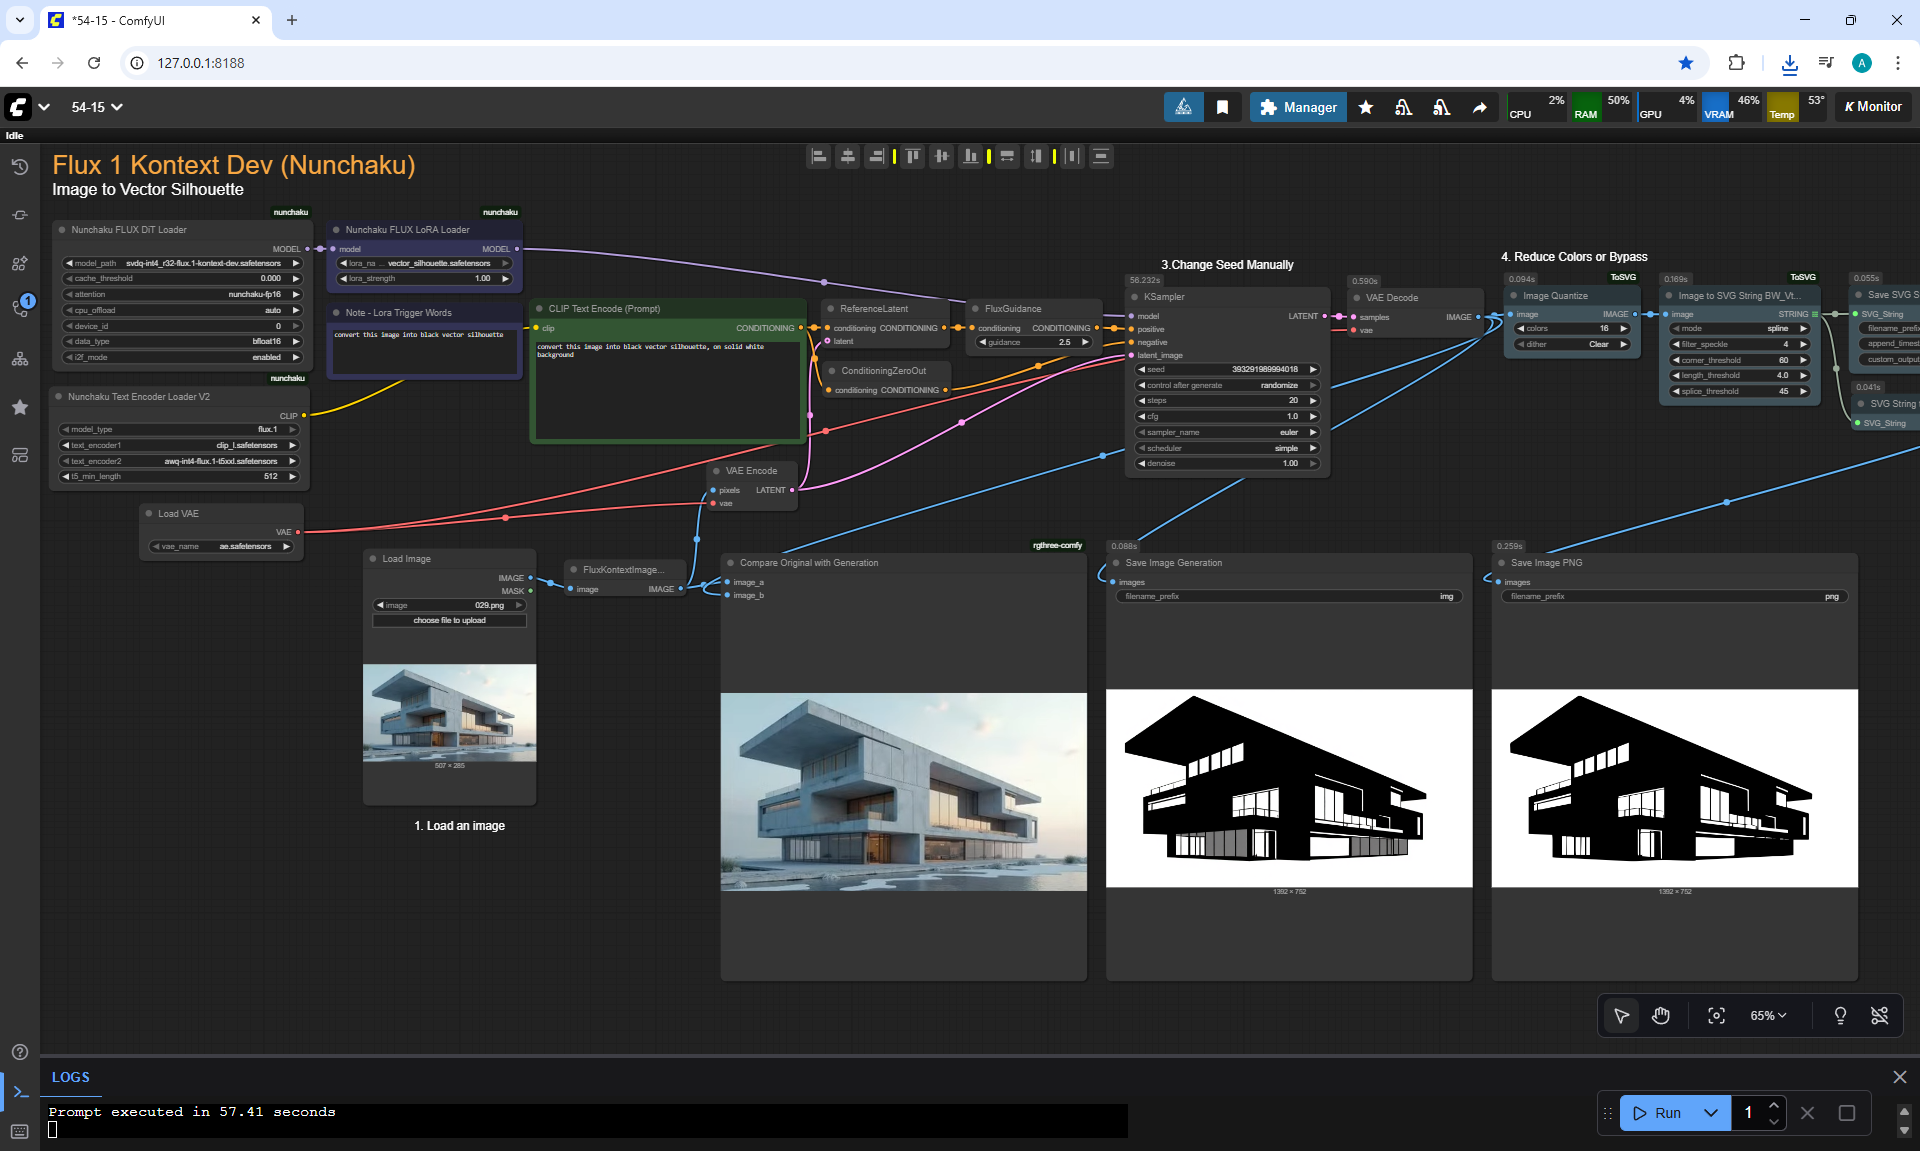The image size is (1920, 1151).
Task: Select the LOGS tab in bottom panel
Action: click(x=70, y=1077)
